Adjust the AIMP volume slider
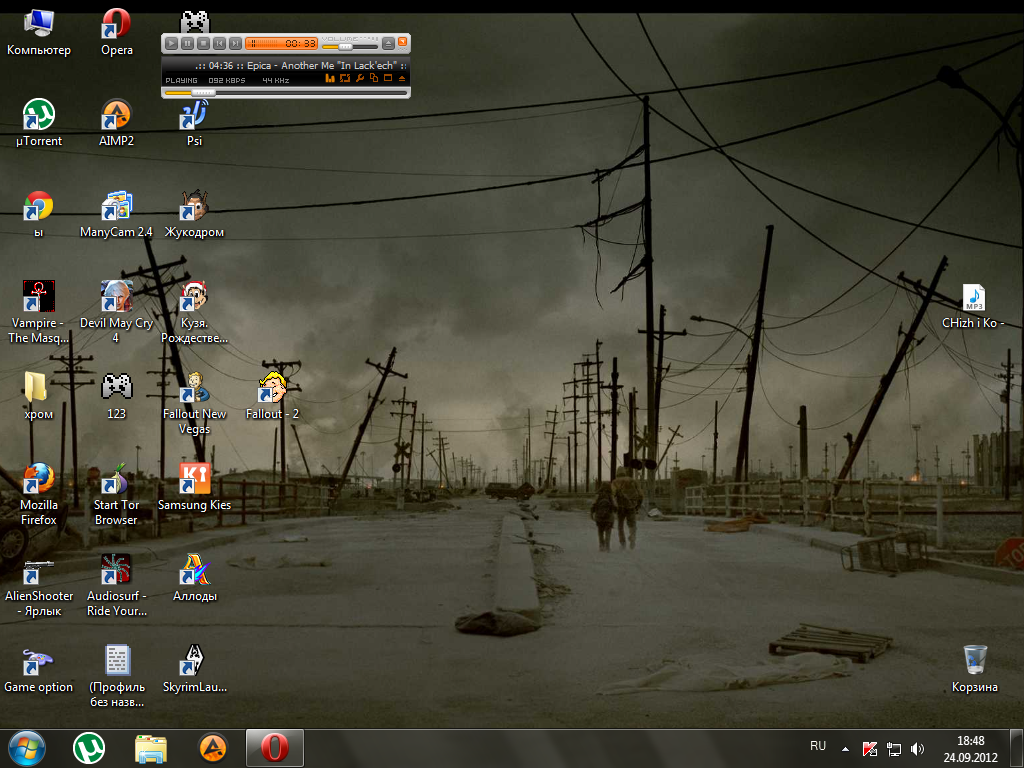 [349, 47]
